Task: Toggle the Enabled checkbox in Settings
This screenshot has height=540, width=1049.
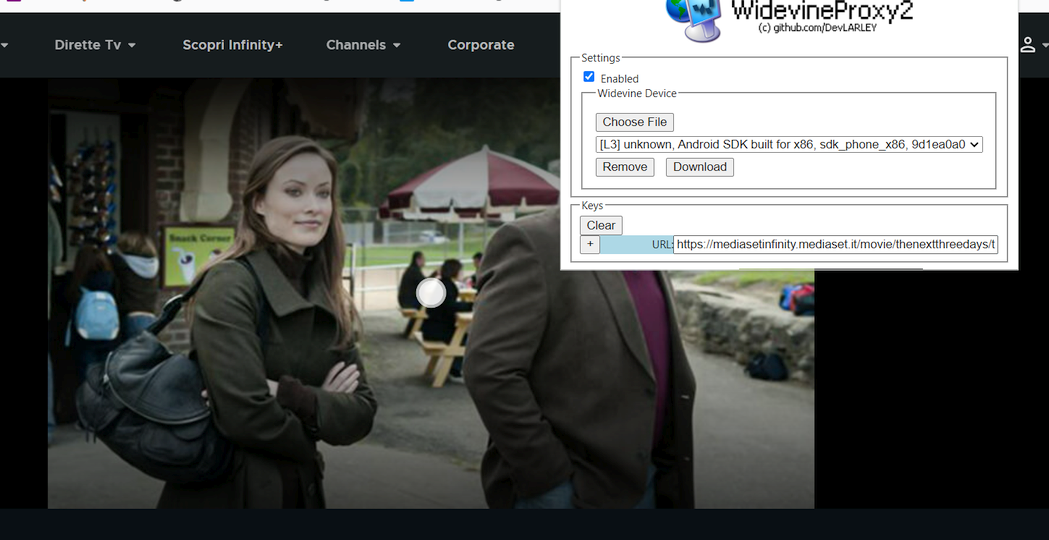Action: point(589,77)
